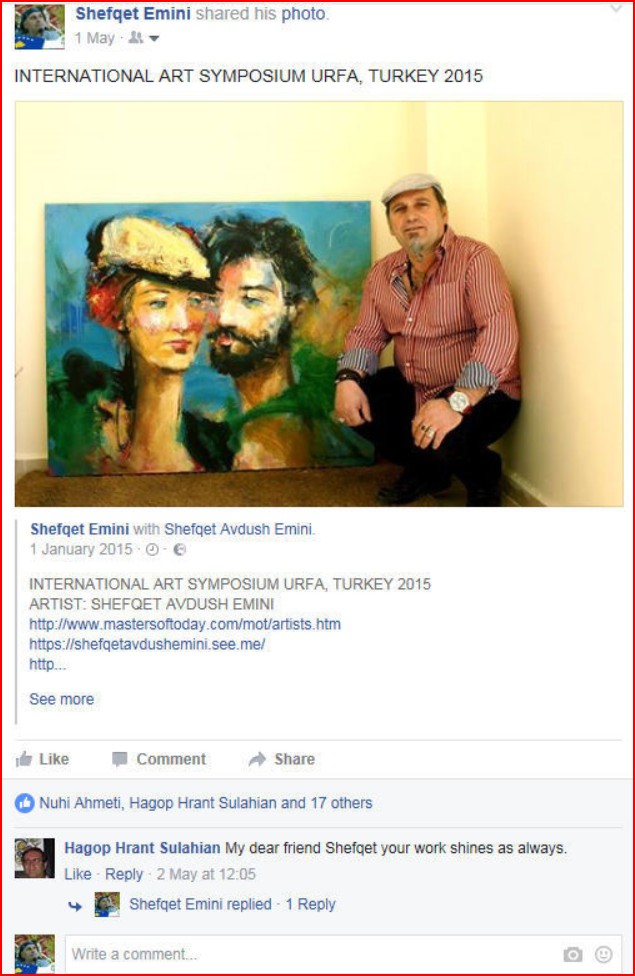
Task: Click the thumbs-up Like icon
Action: pyautogui.click(x=24, y=759)
